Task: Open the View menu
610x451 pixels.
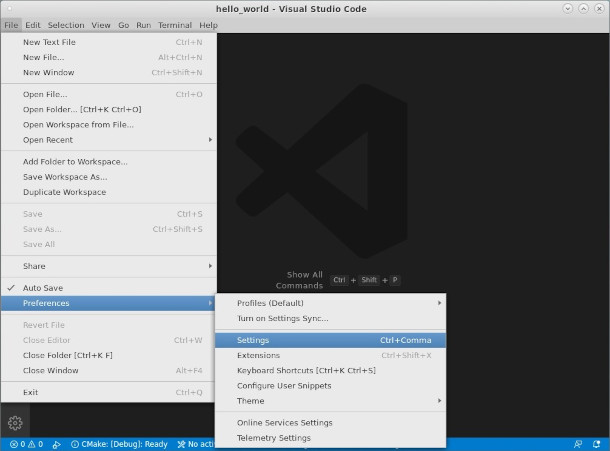Action: pyautogui.click(x=101, y=25)
